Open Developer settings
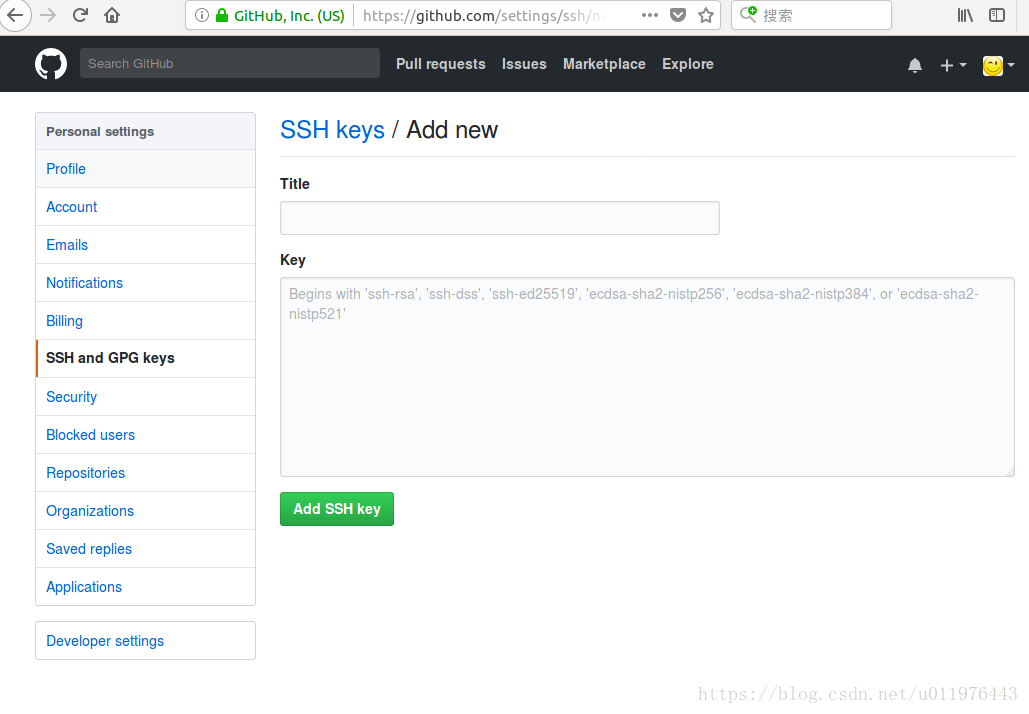This screenshot has width=1029, height=714. coord(145,641)
